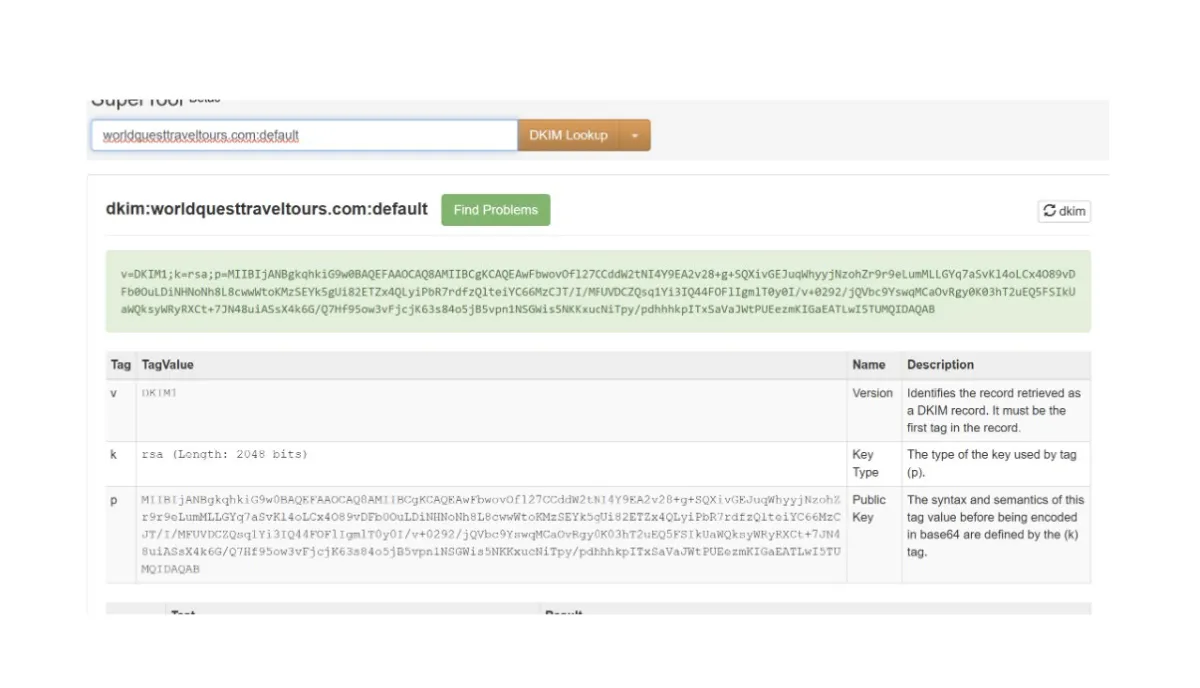Click 'The type of the key' description

pyautogui.click(x=992, y=463)
